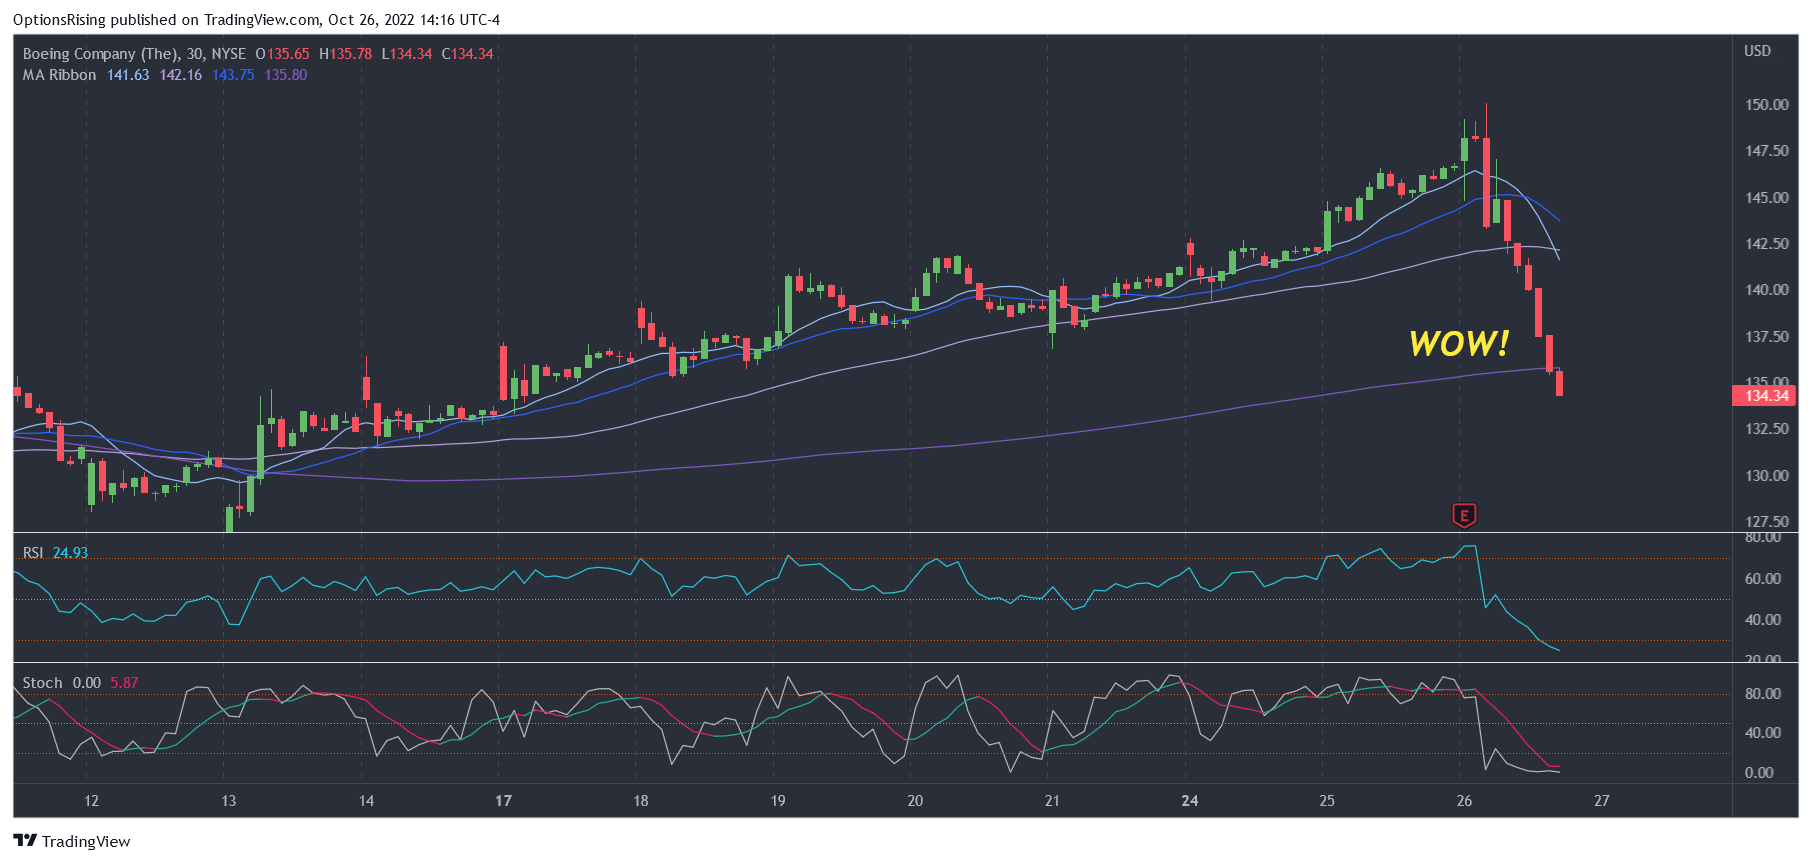Click the current price tag 134.34
This screenshot has height=862, width=1812.
coord(1765,396)
